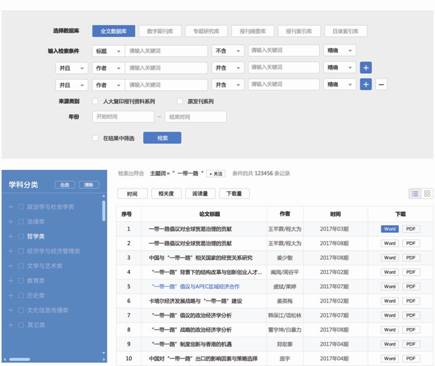Click the sidebar horizontal scrollbar thumb
This screenshot has width=435, height=366.
[x=20, y=359]
